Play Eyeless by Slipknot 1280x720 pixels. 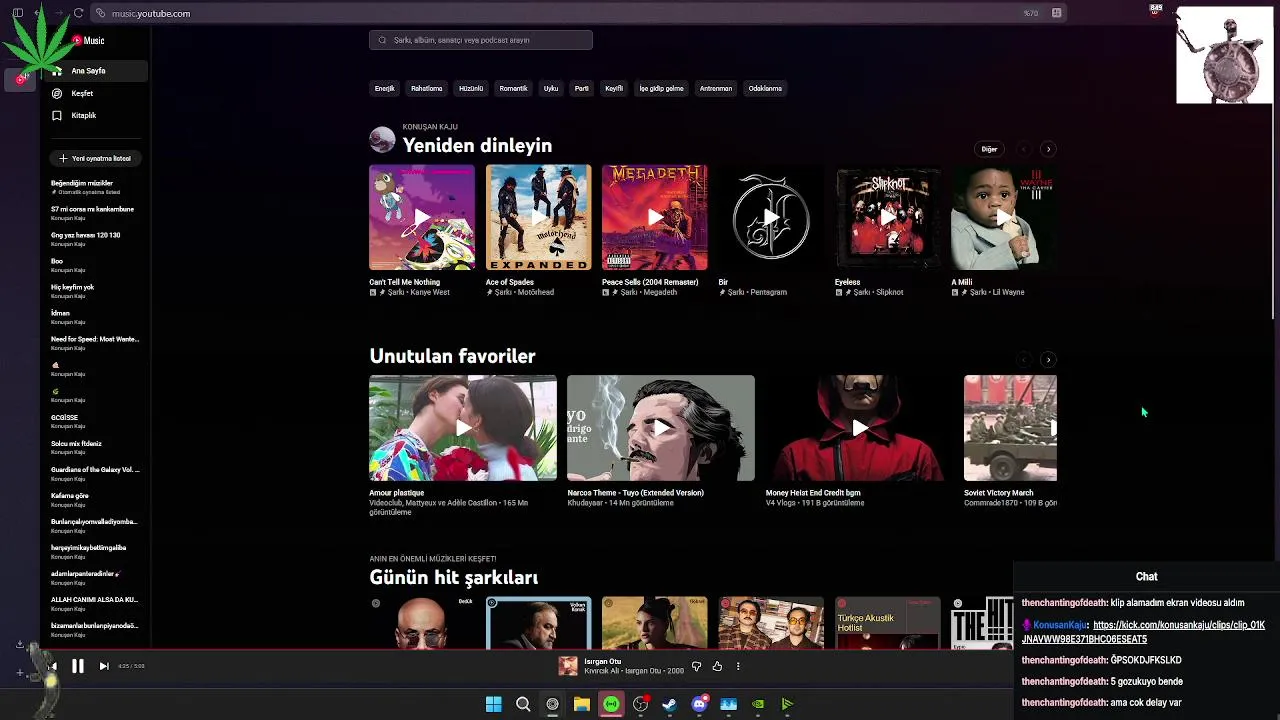pos(888,218)
